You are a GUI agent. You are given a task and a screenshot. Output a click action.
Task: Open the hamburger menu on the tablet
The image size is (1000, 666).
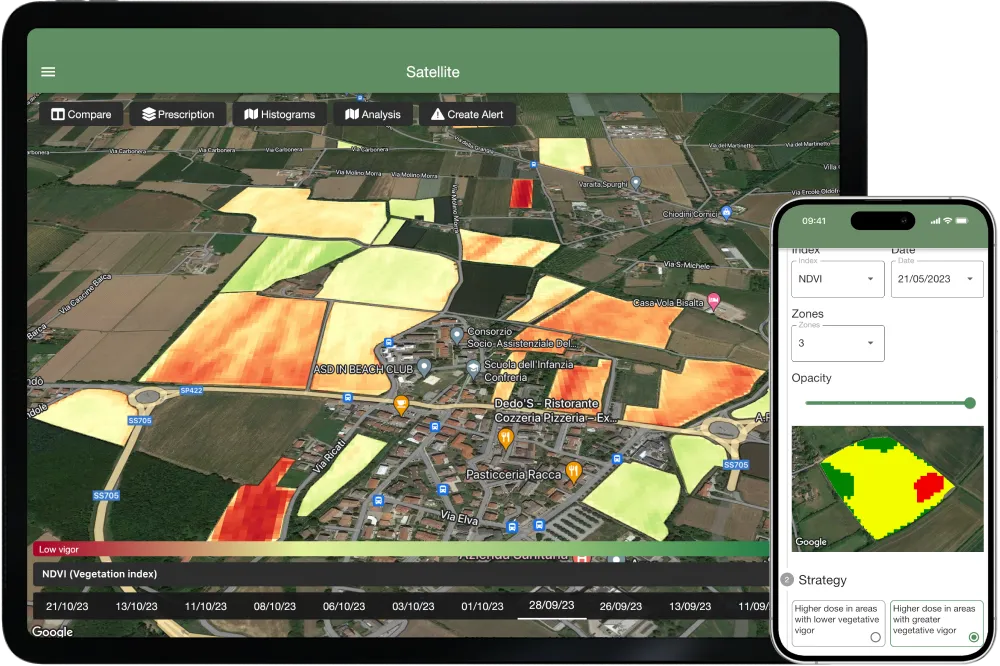coord(48,72)
